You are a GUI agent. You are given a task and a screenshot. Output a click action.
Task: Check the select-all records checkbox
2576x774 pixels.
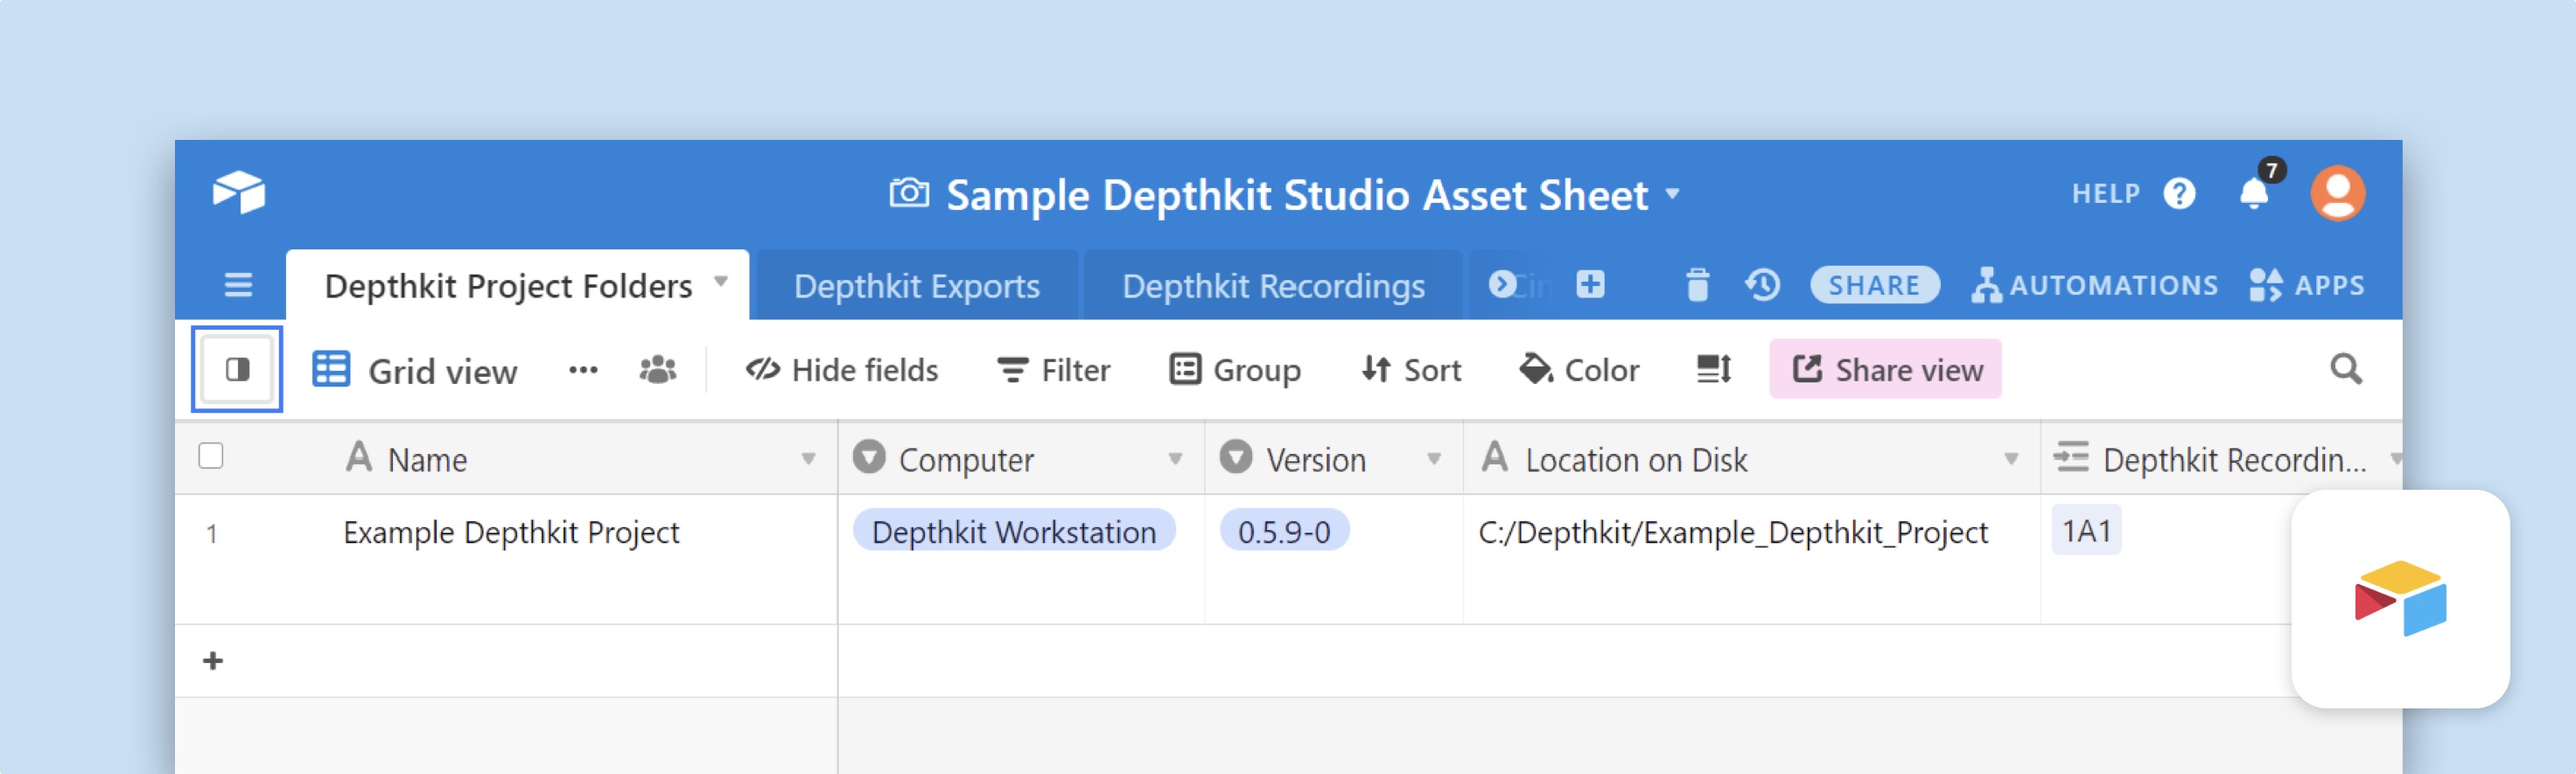coord(211,457)
